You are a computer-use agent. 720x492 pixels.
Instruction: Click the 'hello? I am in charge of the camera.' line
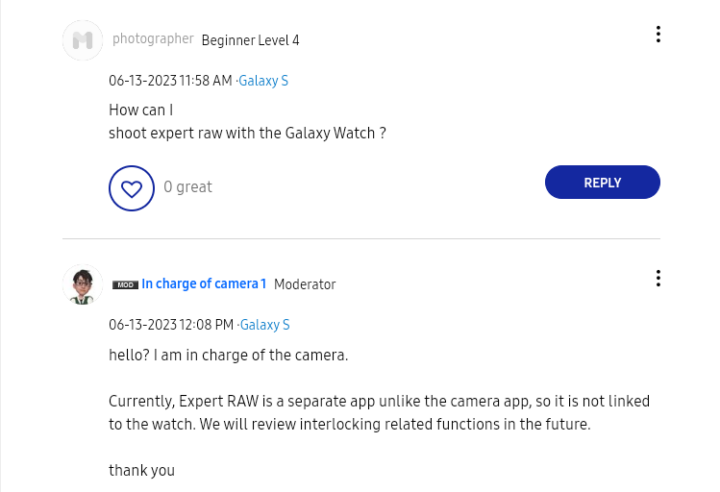228,355
